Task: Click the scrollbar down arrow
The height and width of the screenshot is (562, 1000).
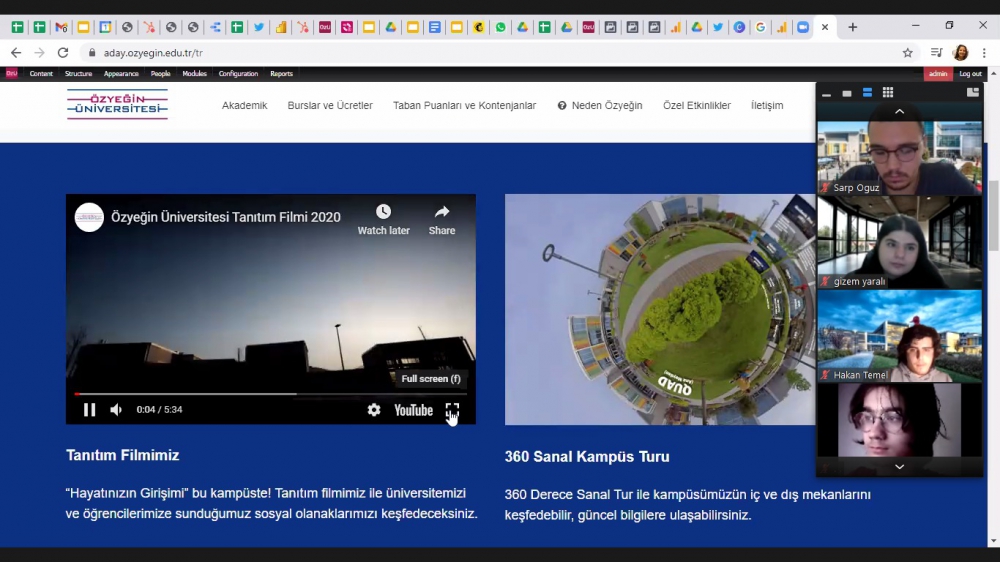Action: point(994,542)
